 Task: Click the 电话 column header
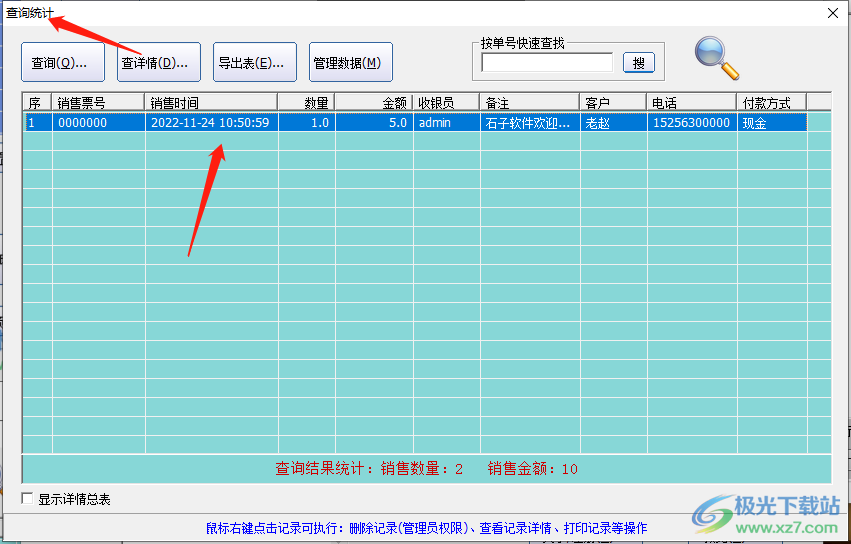[691, 103]
